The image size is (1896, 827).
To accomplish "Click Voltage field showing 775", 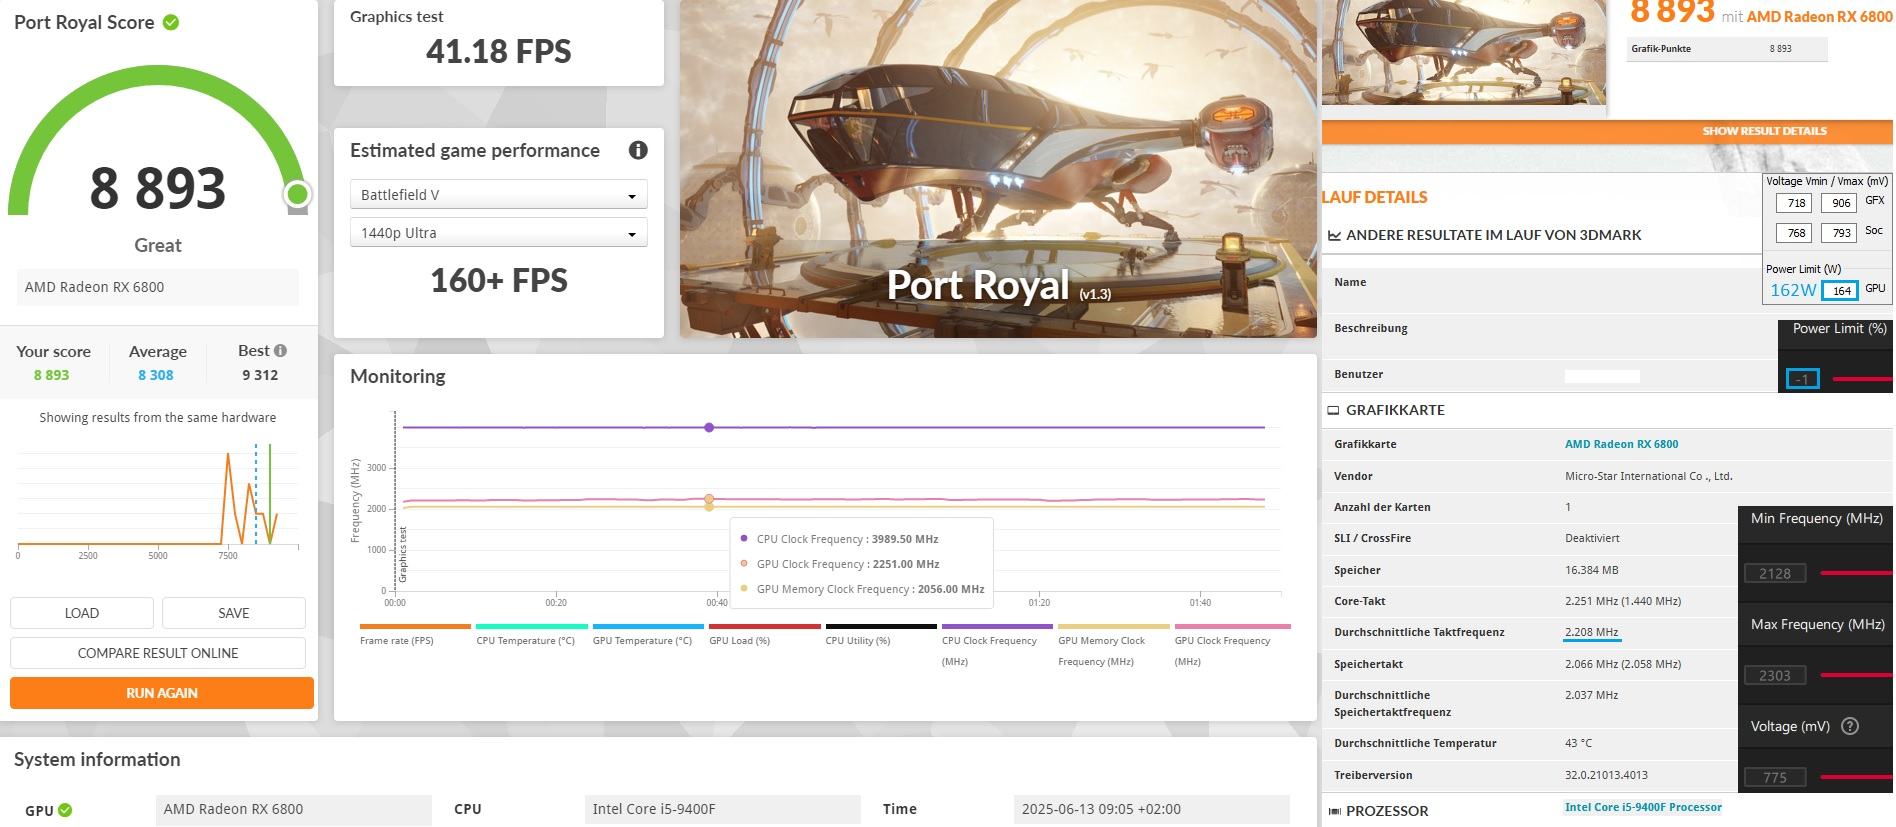I will click(x=1775, y=777).
